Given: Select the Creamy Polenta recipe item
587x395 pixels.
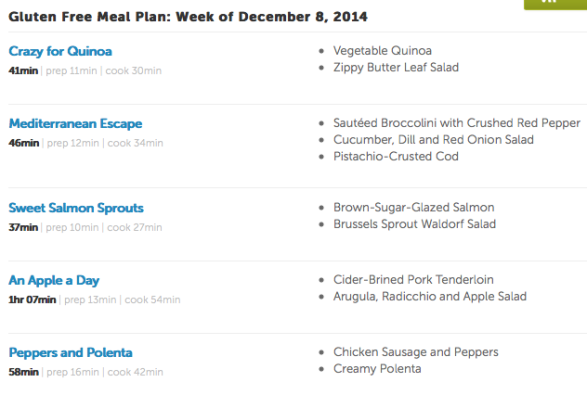Looking at the screenshot, I should coord(377,369).
